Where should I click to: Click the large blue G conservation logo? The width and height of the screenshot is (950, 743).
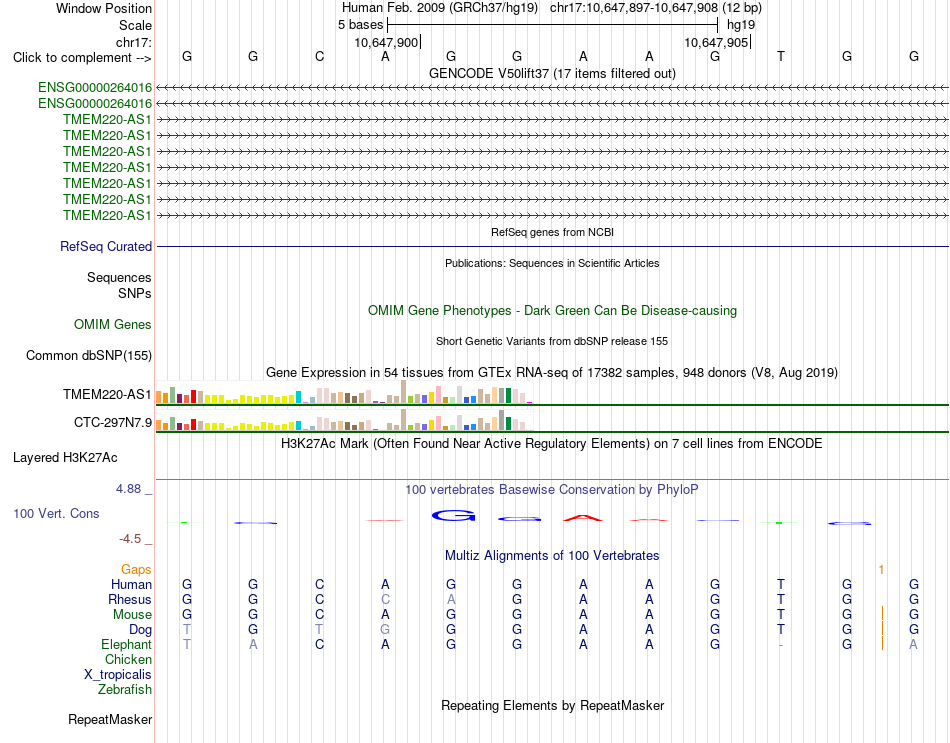coord(453,516)
